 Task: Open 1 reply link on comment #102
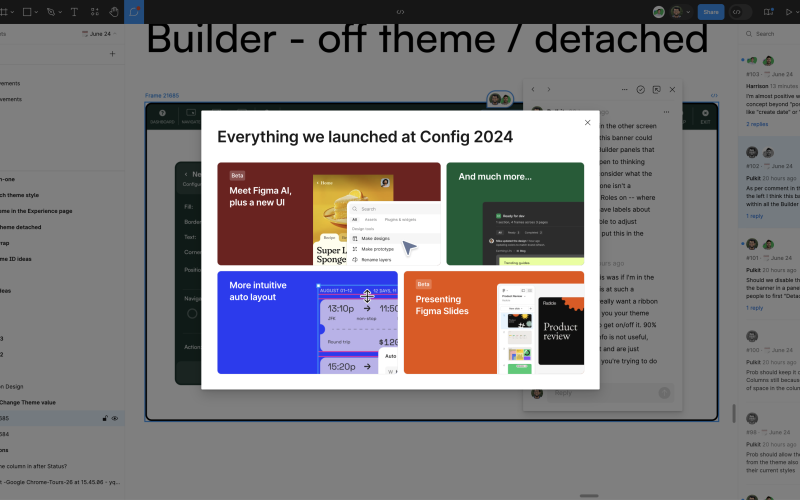pyautogui.click(x=755, y=216)
